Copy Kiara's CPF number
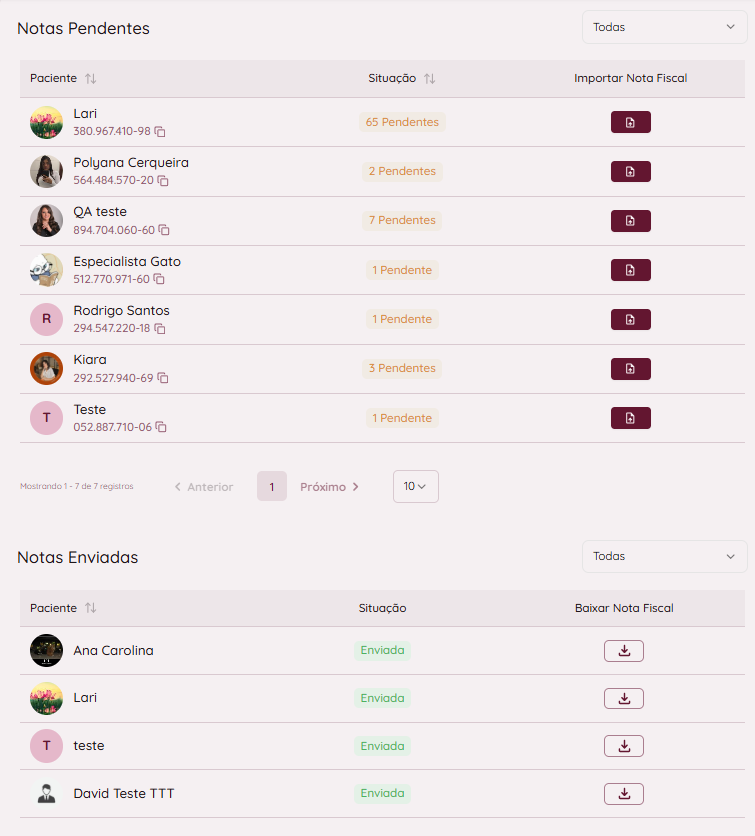Image resolution: width=755 pixels, height=836 pixels. (163, 378)
